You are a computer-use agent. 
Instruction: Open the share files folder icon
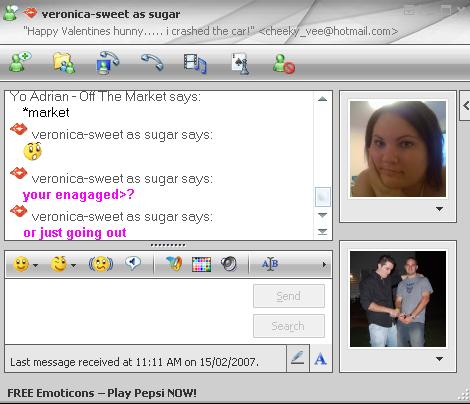(64, 63)
